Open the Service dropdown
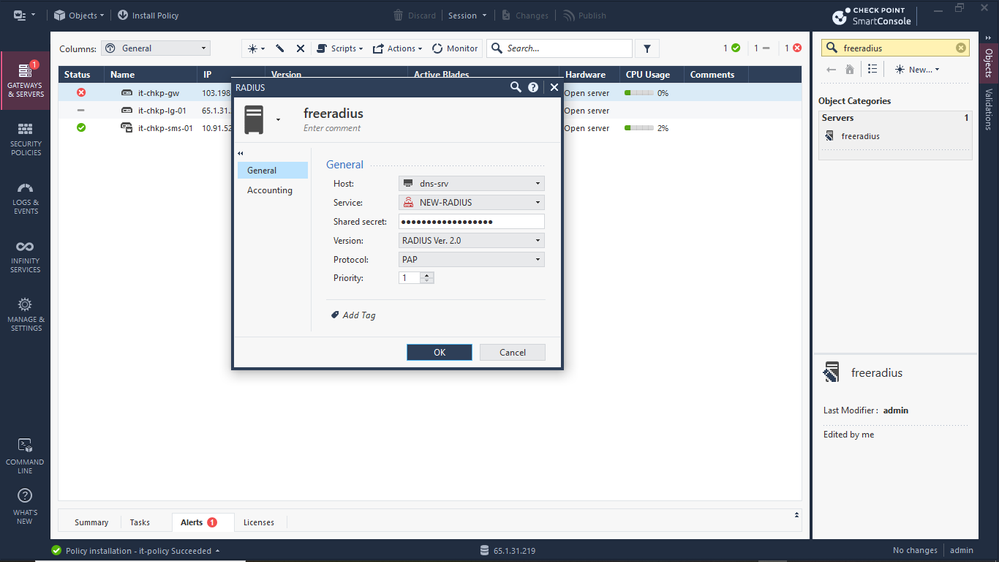 pyautogui.click(x=471, y=203)
